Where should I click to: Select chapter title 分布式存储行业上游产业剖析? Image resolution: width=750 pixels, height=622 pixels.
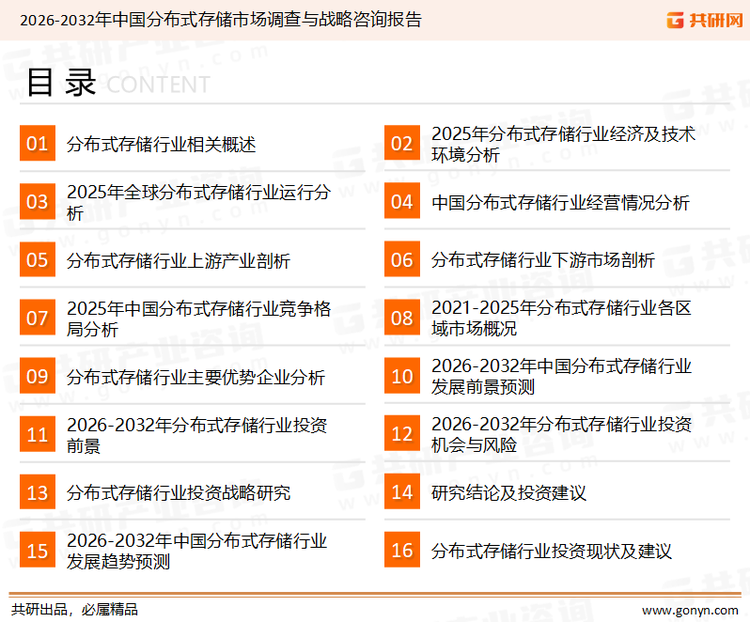(x=178, y=261)
